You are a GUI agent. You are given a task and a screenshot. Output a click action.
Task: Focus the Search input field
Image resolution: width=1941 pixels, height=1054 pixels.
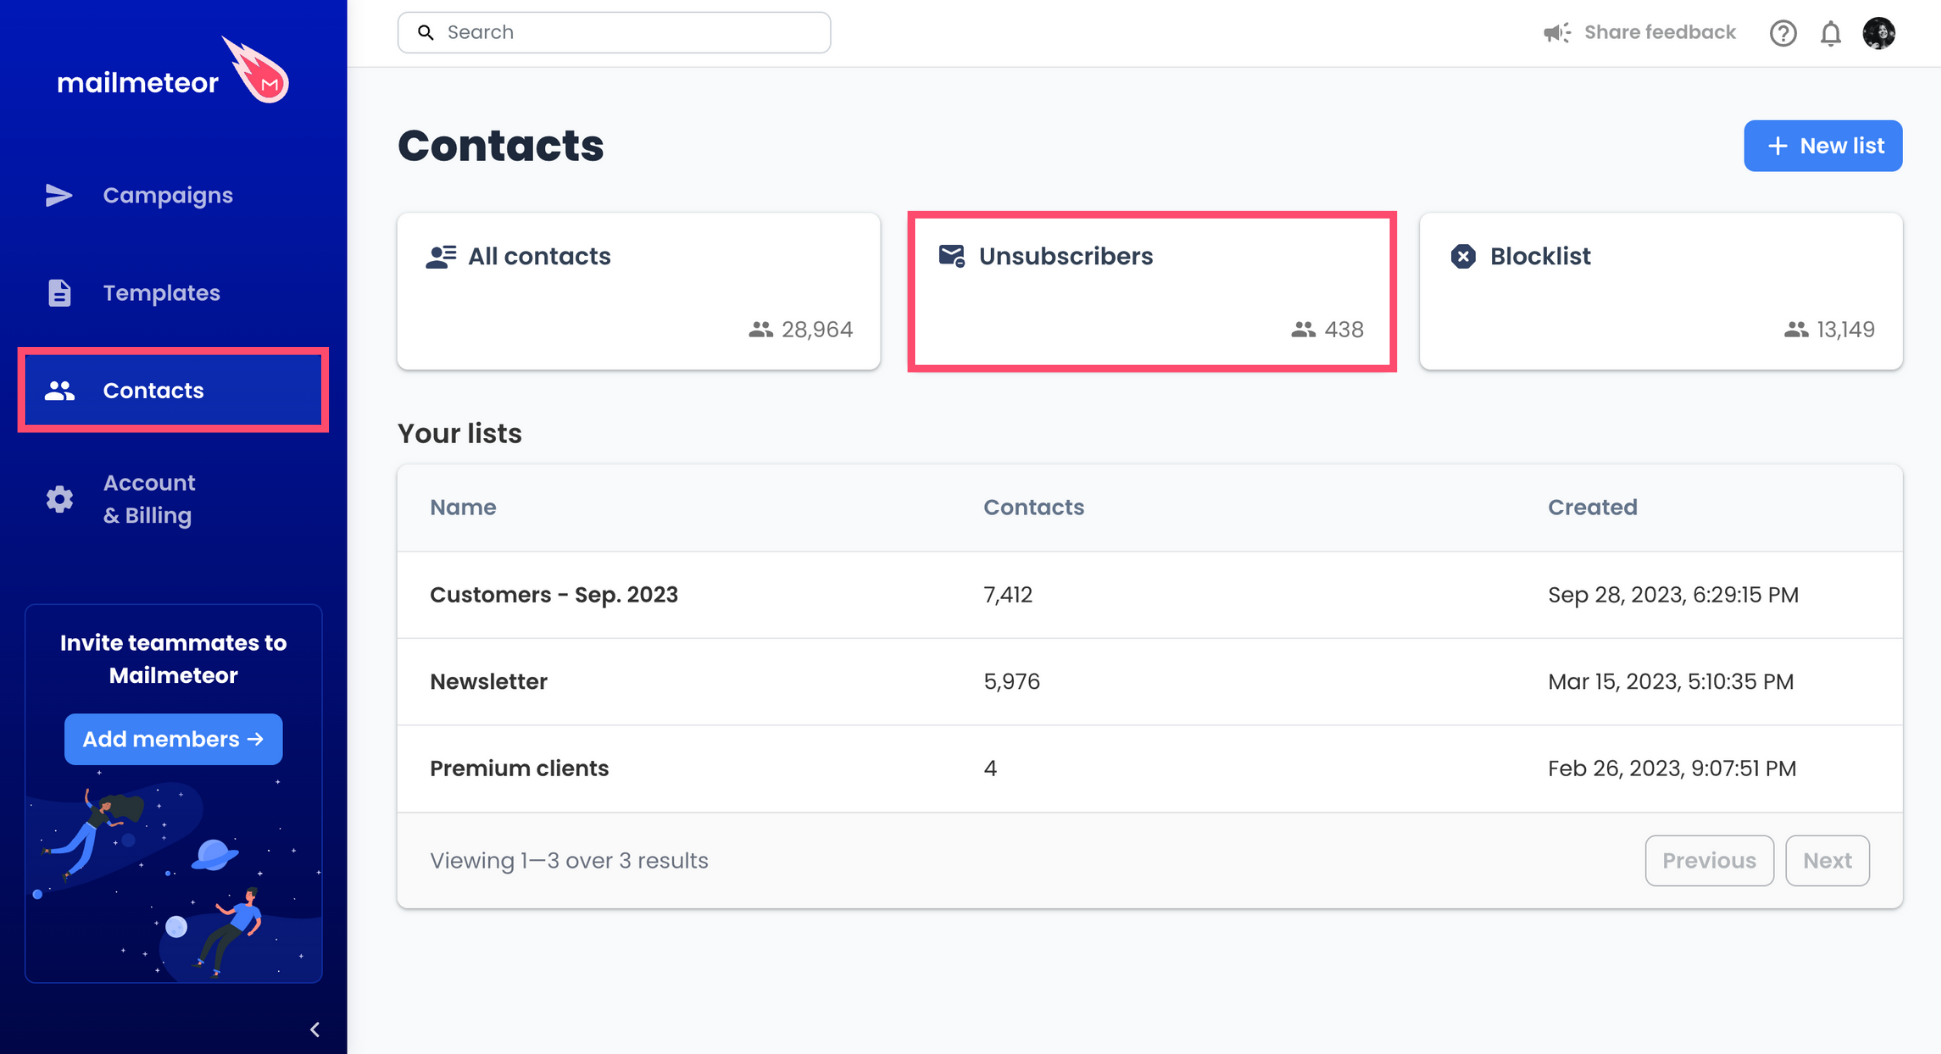pos(614,32)
